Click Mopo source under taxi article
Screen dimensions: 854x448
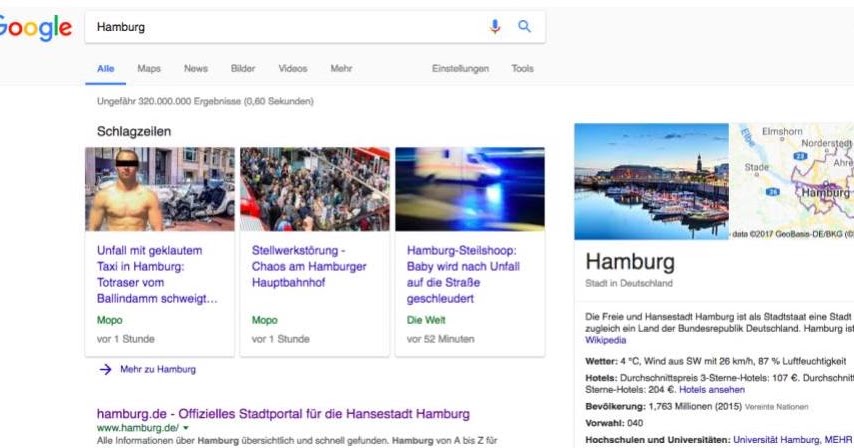pyautogui.click(x=109, y=320)
